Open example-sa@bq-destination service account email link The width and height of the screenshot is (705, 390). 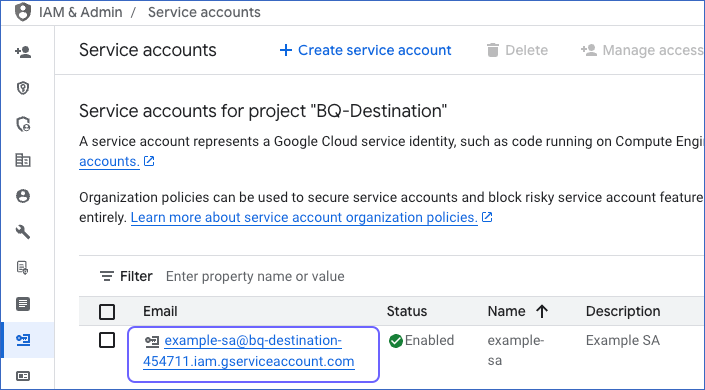(x=249, y=351)
